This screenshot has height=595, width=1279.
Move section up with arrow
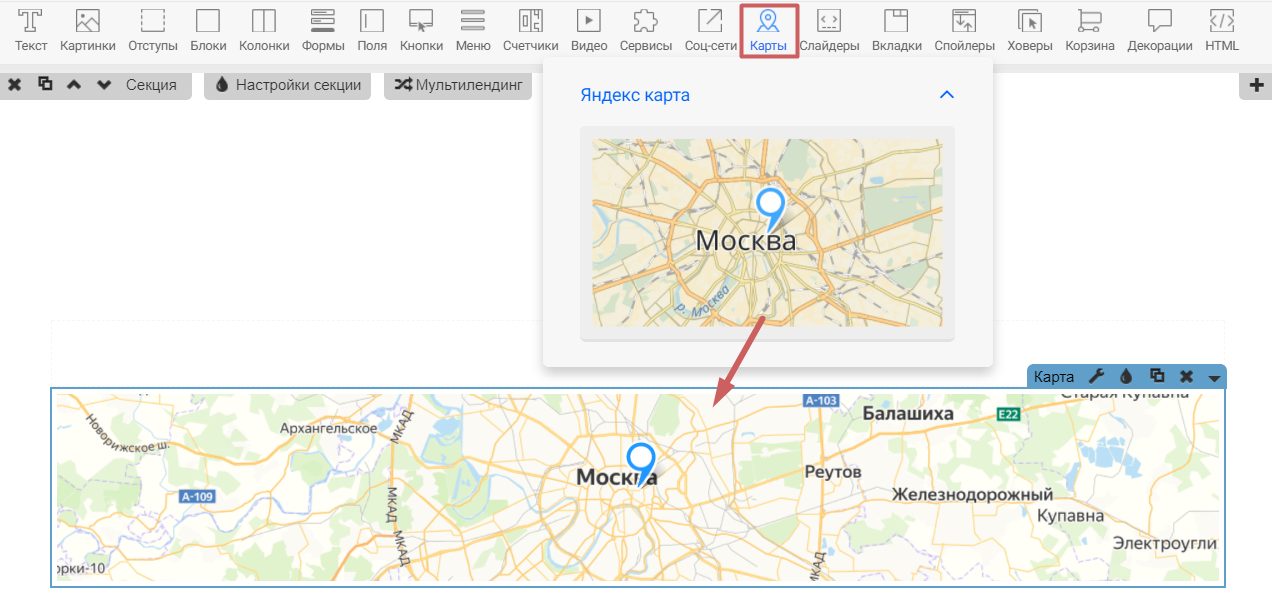coord(74,85)
